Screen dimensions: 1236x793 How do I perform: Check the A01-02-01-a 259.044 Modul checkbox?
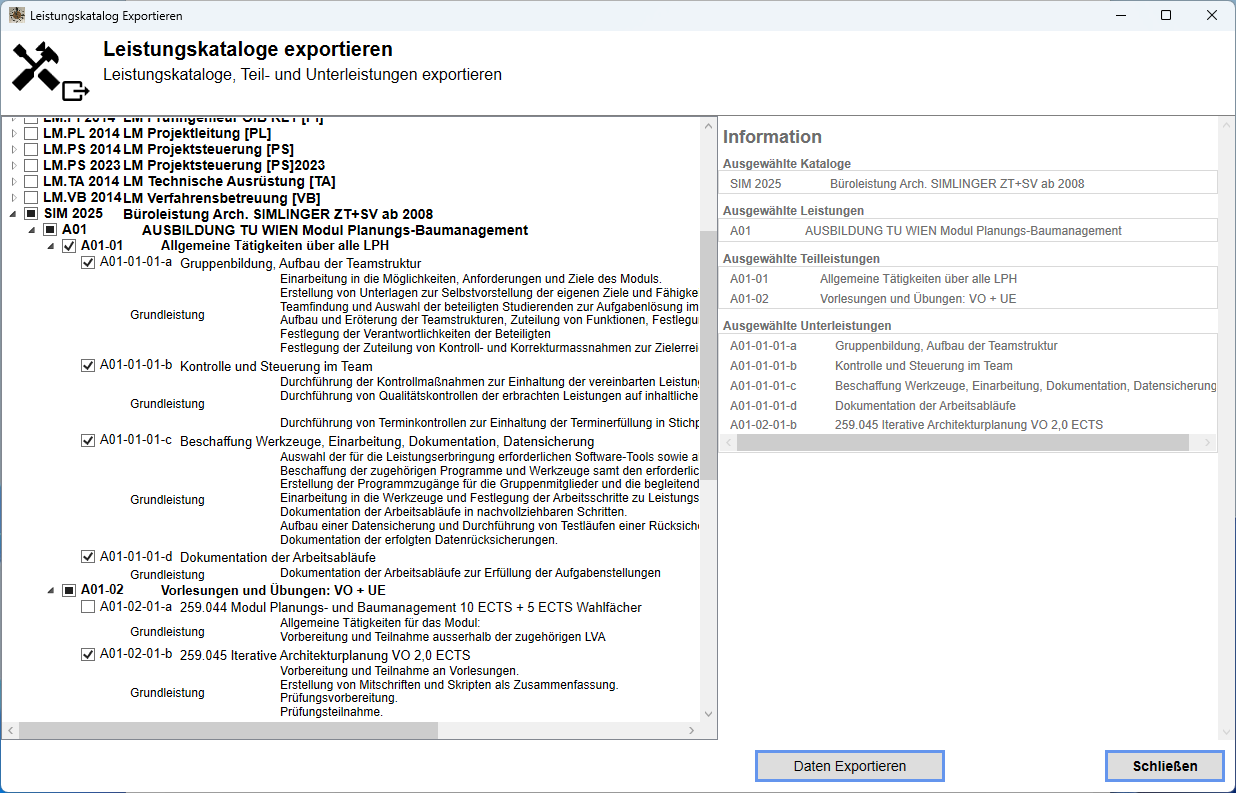tap(88, 607)
